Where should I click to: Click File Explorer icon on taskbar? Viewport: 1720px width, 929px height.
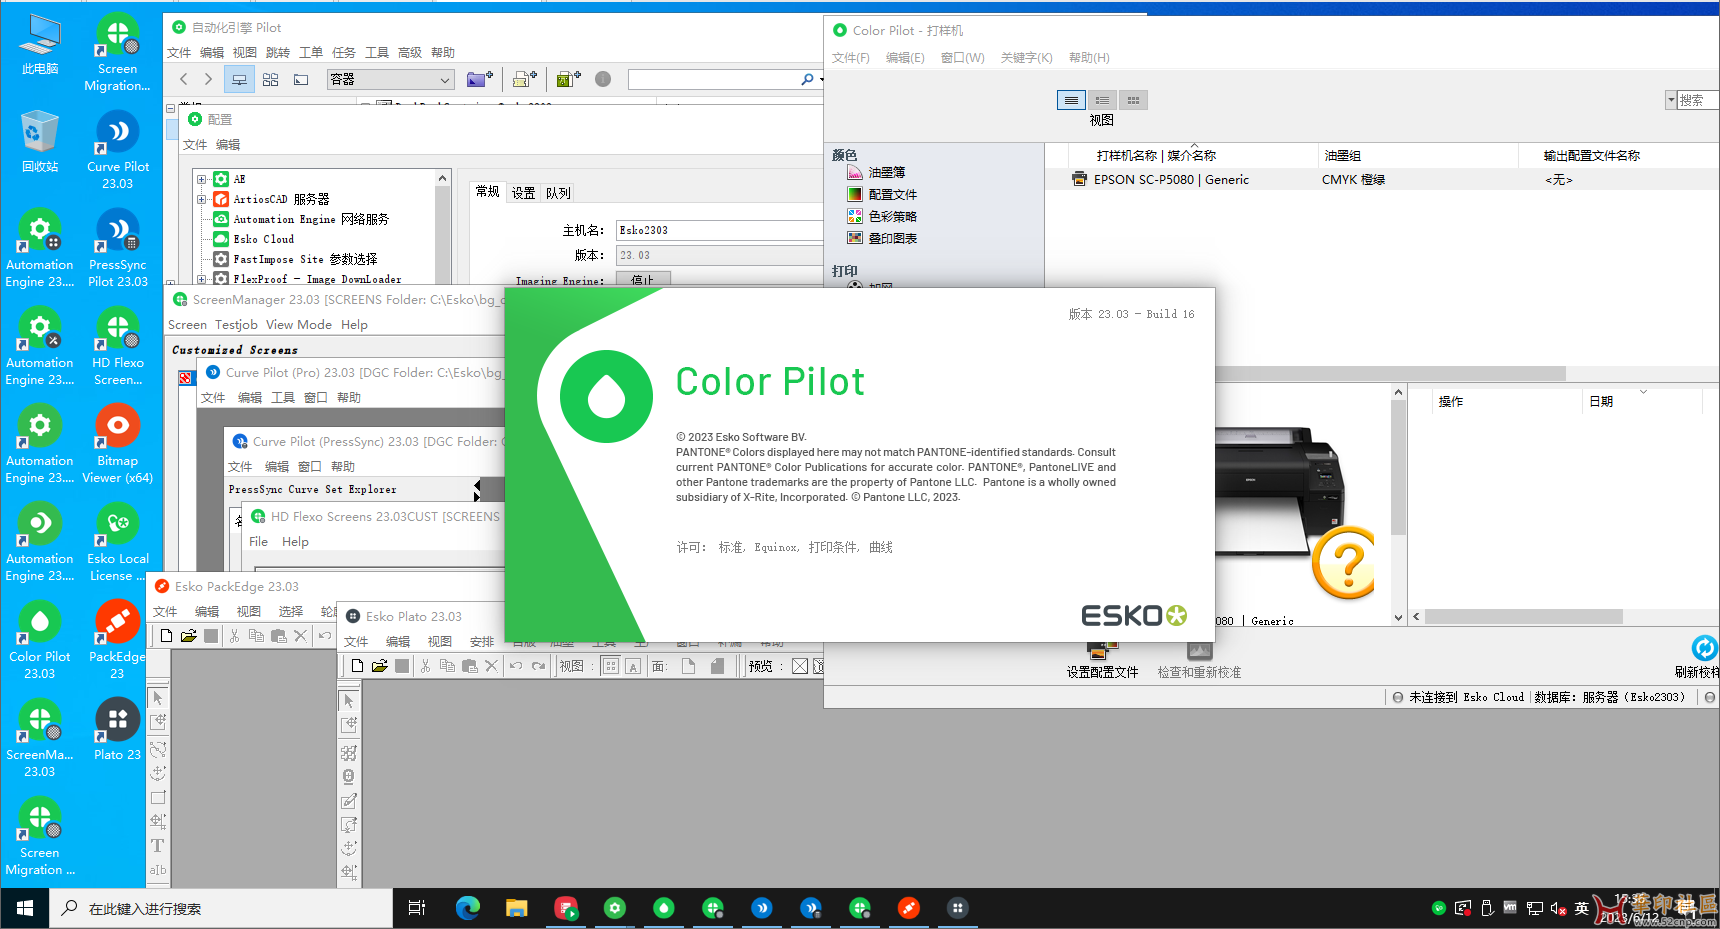tap(516, 908)
